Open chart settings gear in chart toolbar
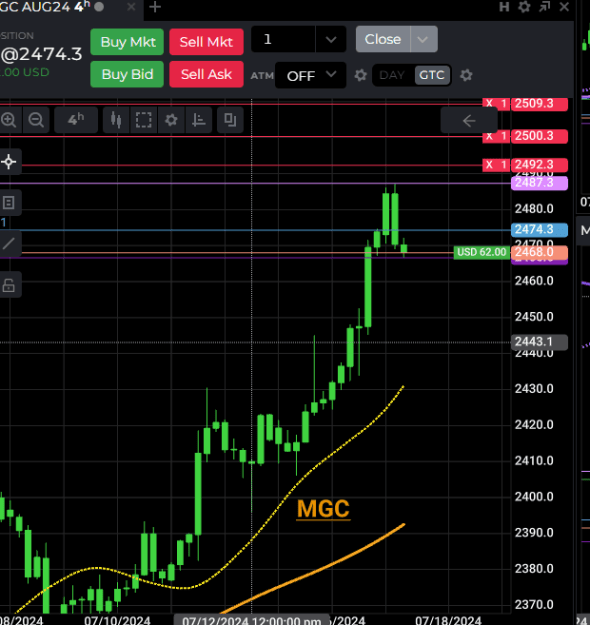590x625 pixels. 171,120
